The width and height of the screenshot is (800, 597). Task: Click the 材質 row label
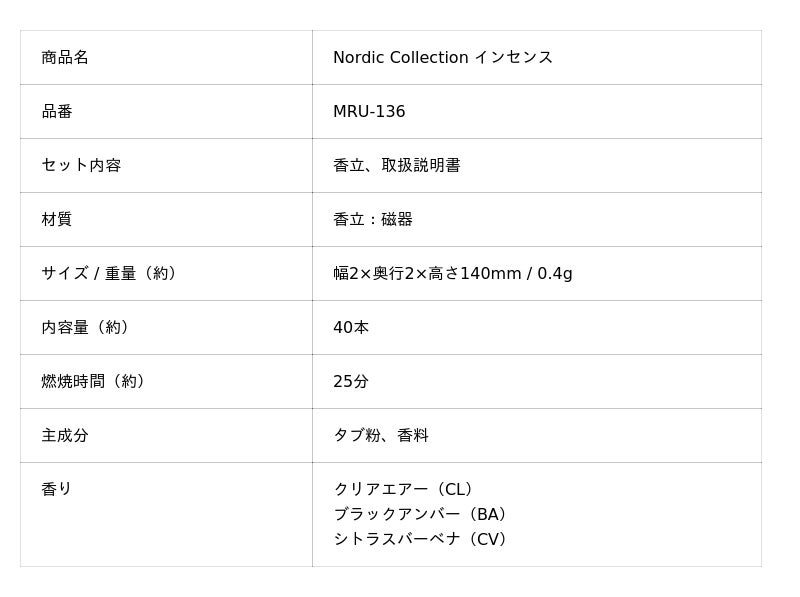pyautogui.click(x=57, y=220)
